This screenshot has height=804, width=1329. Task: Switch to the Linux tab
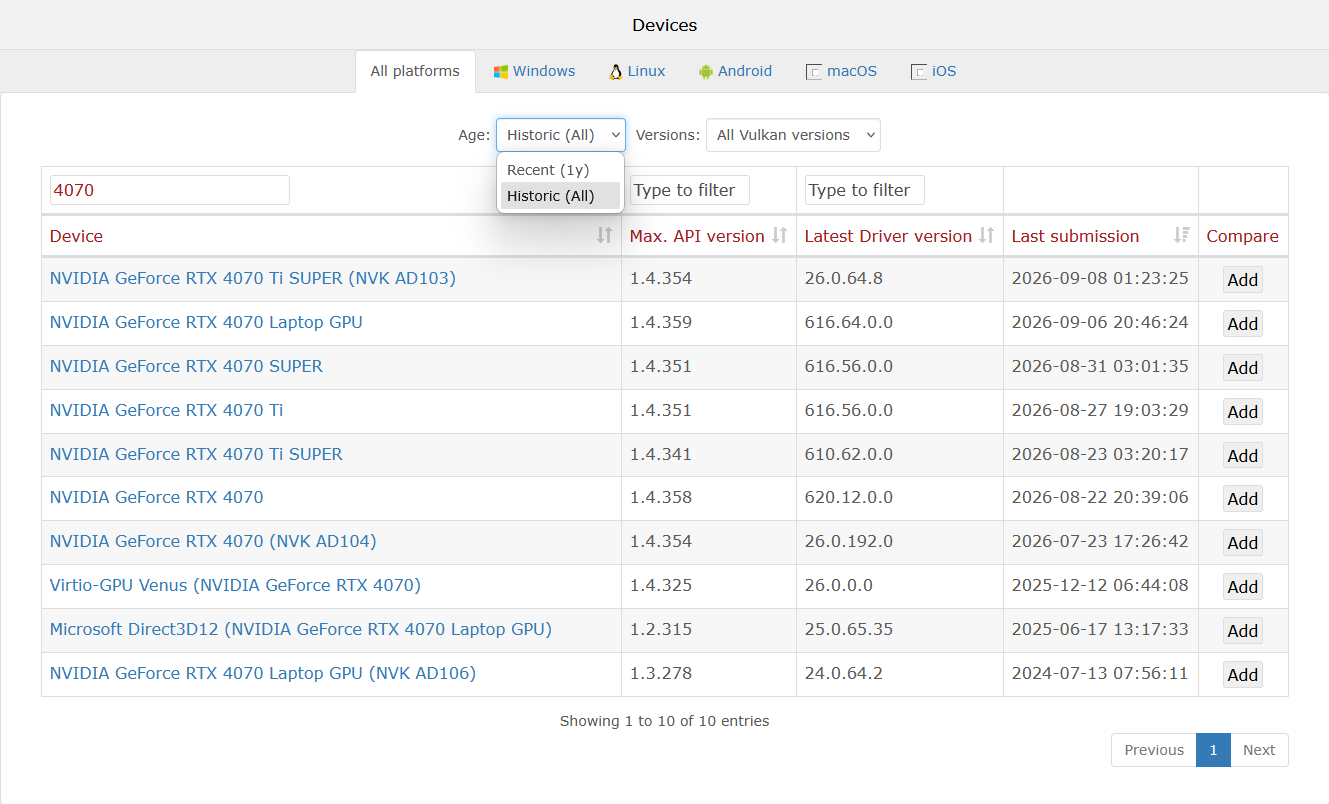(x=637, y=71)
